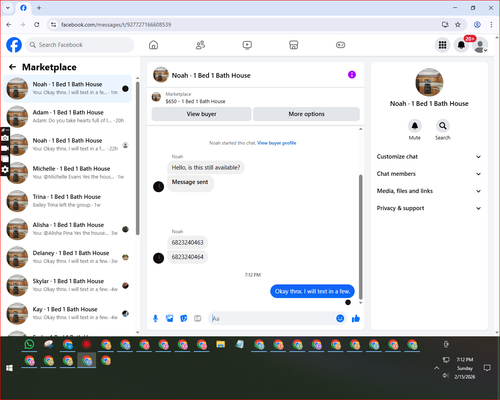Mute the conversation with bell icon

(x=415, y=126)
